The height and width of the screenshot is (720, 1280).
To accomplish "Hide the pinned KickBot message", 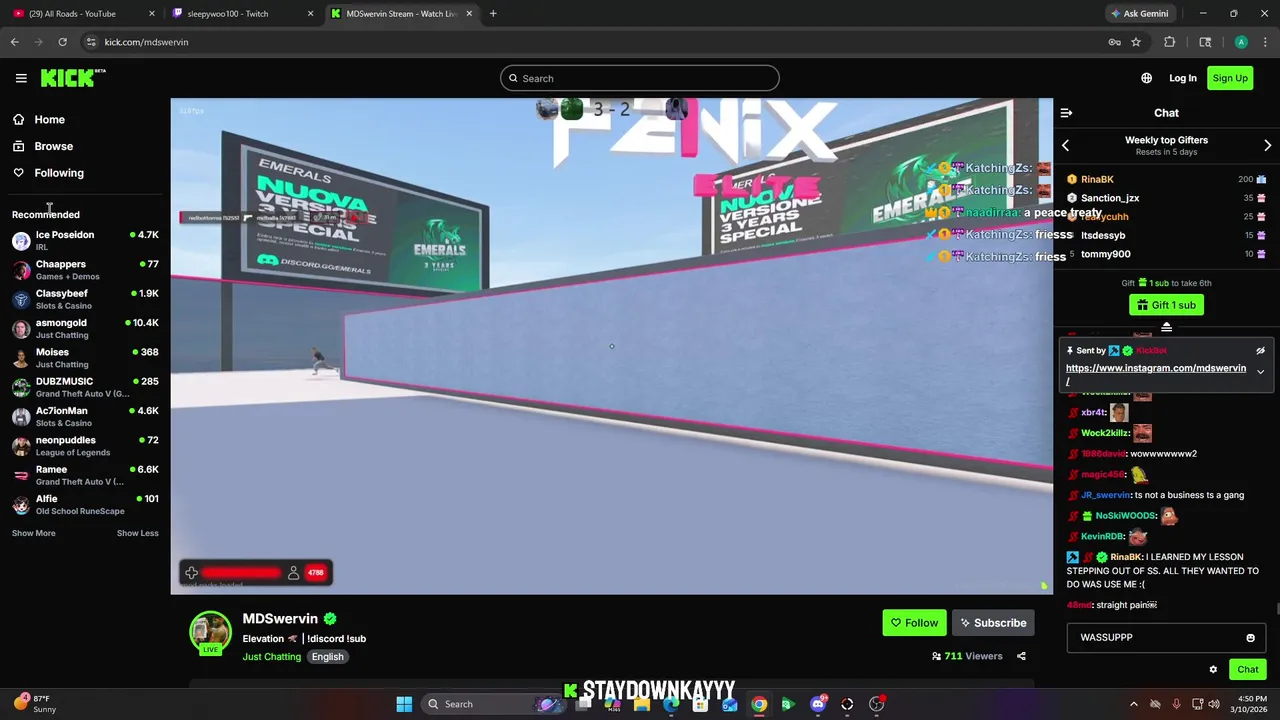I will click(1260, 351).
